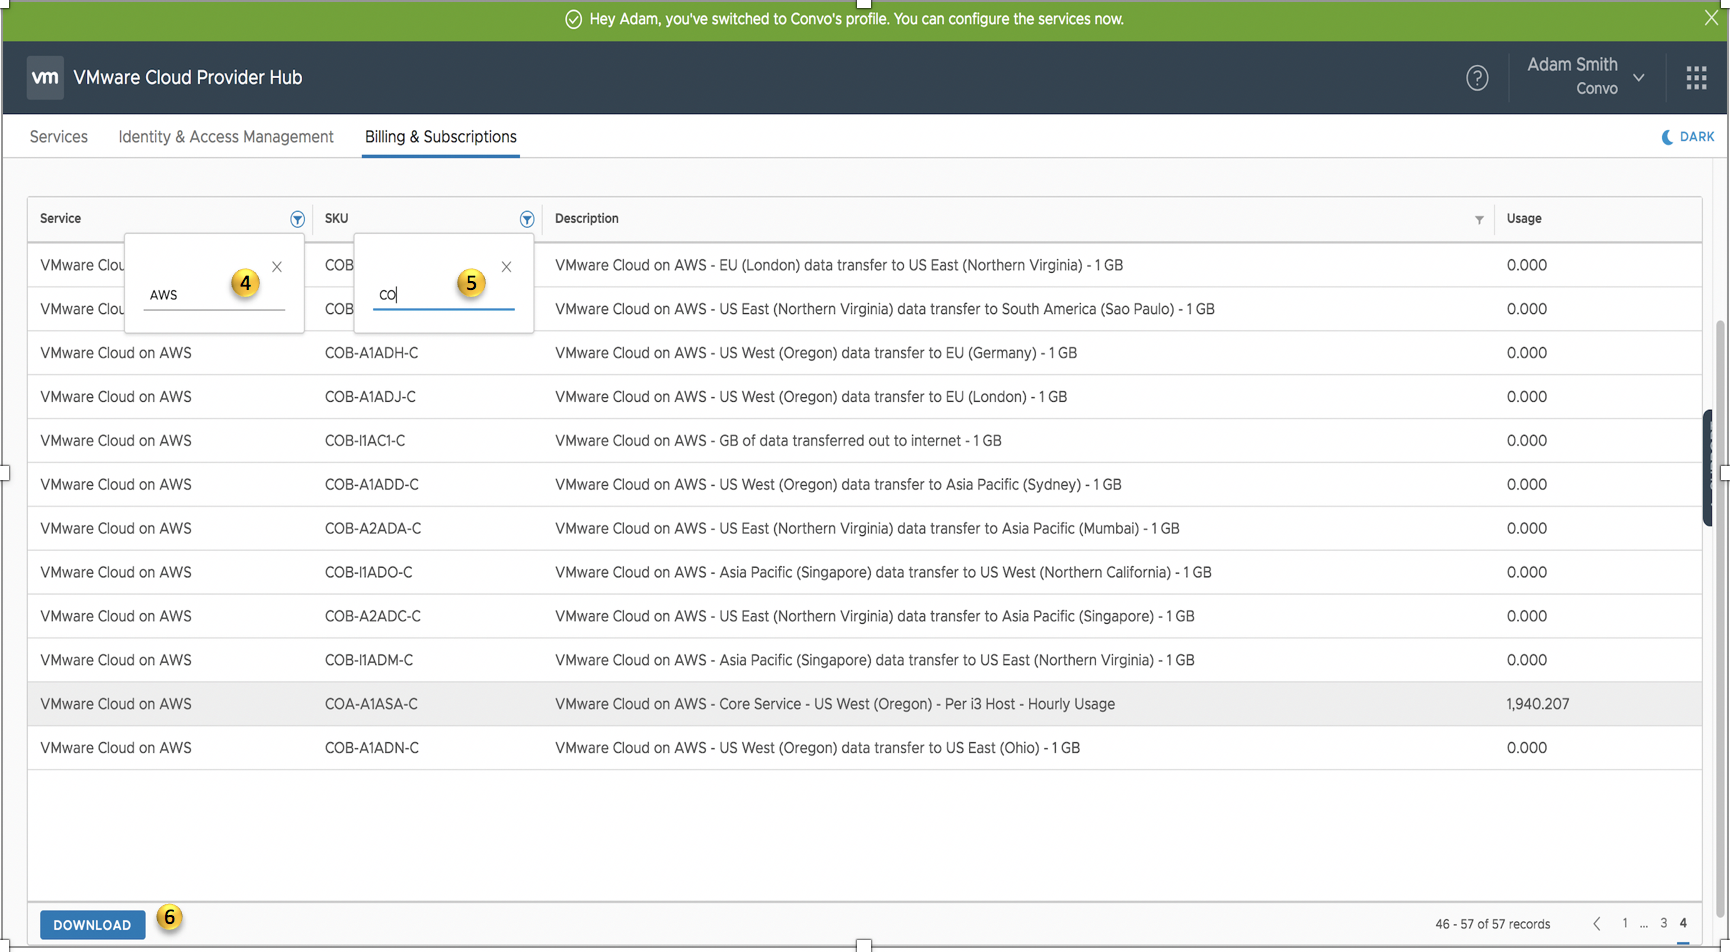
Task: Open Identity & Access Management tab
Action: (x=226, y=137)
